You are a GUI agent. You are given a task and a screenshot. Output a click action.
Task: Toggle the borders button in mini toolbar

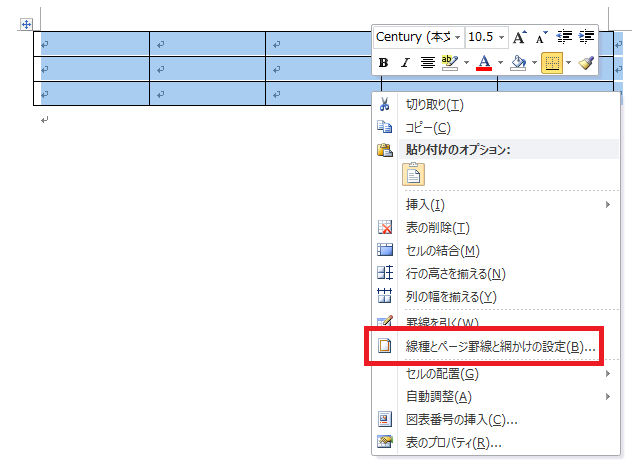pos(551,63)
